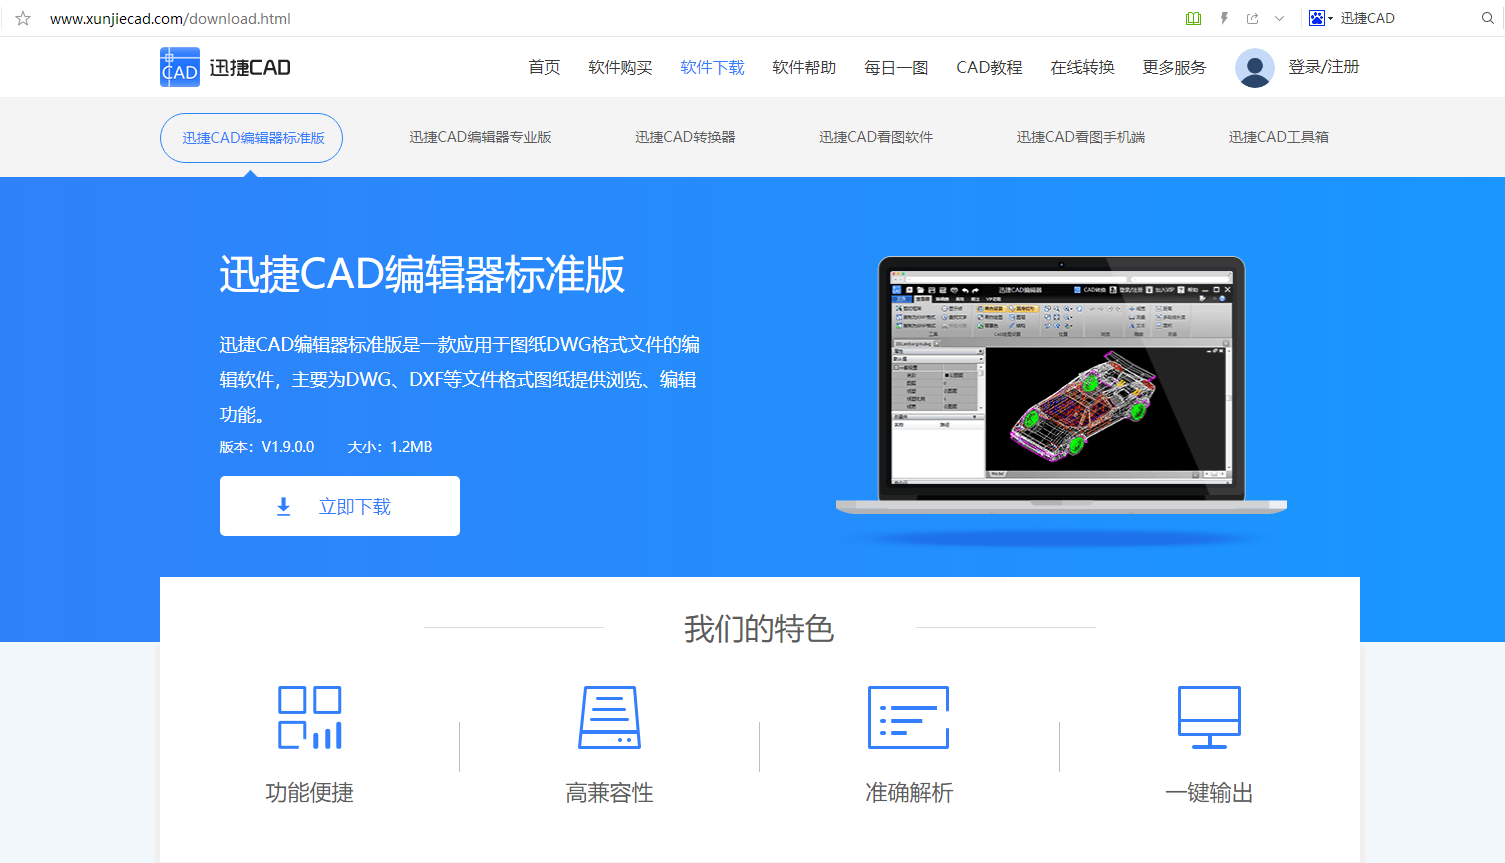
Task: Open the green reader mode book icon
Action: point(1193,18)
